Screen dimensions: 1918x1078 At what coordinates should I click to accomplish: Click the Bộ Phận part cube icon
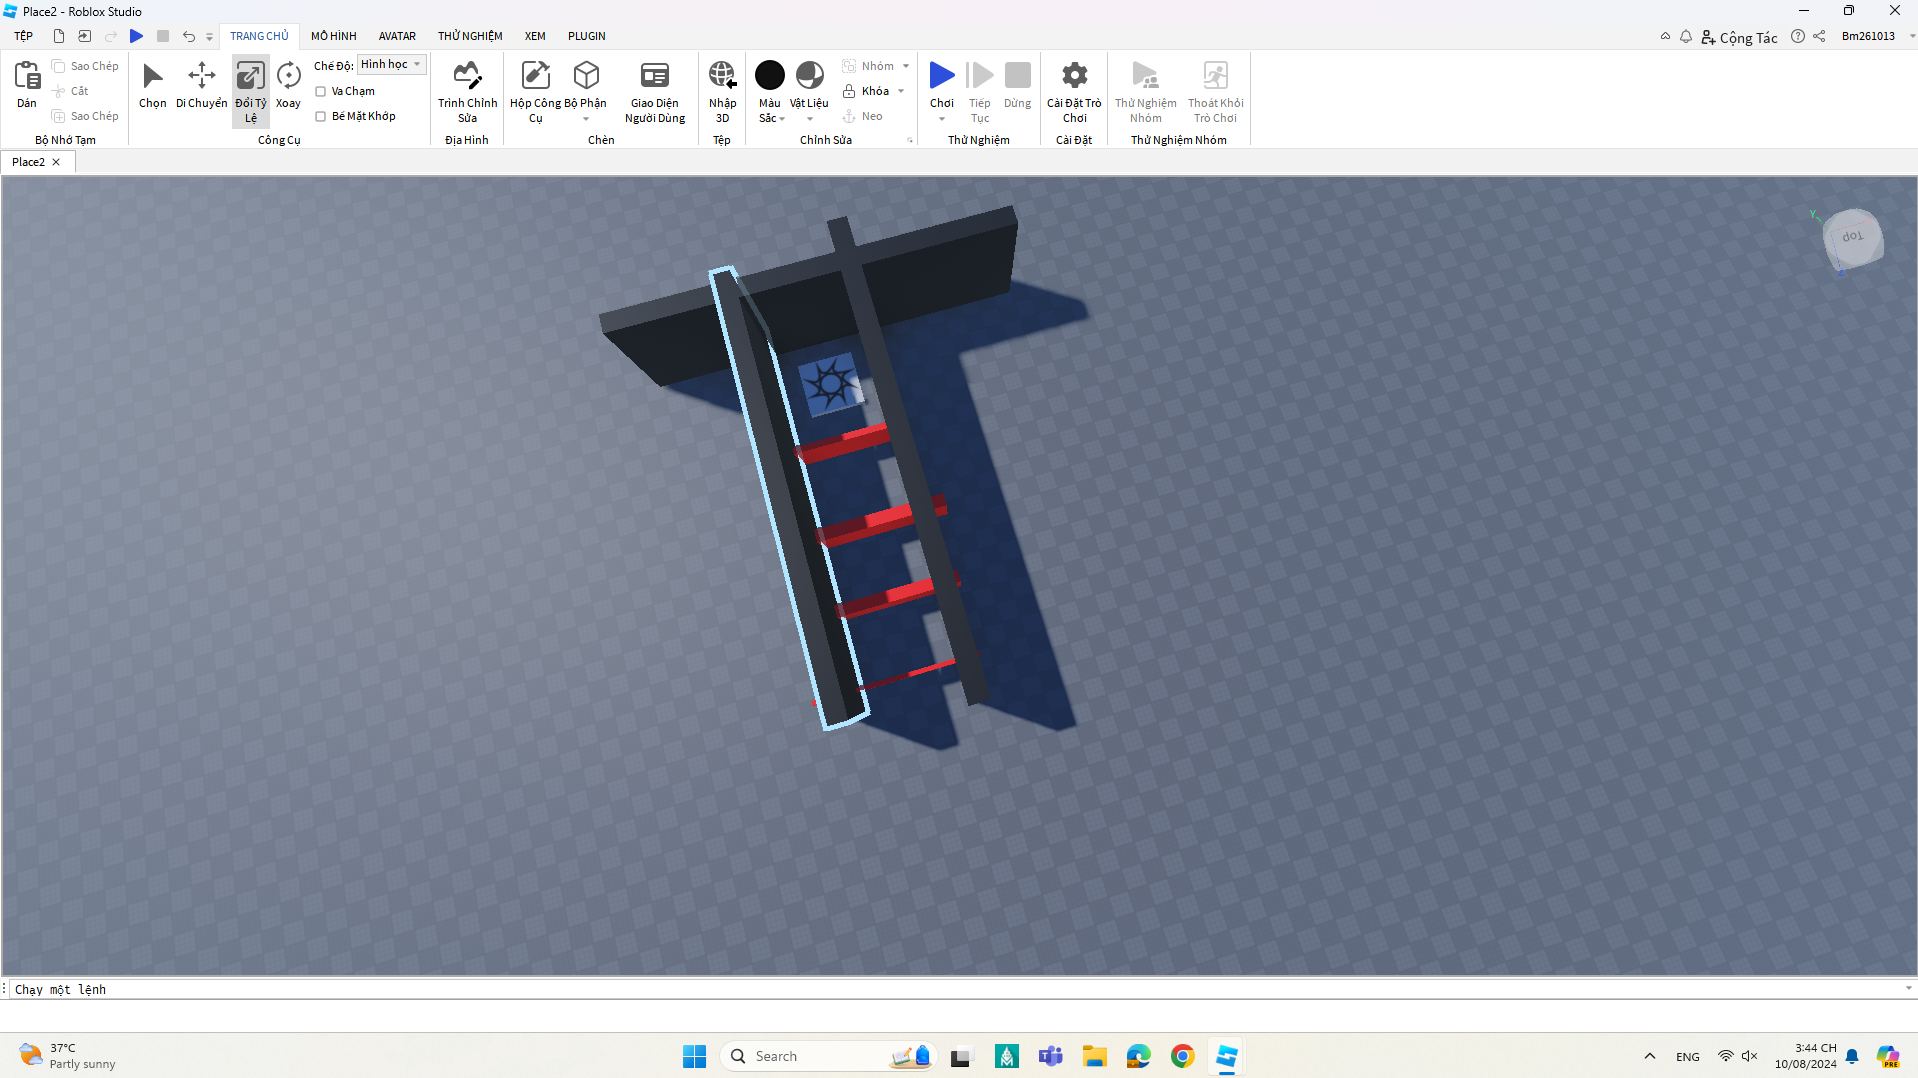(586, 75)
